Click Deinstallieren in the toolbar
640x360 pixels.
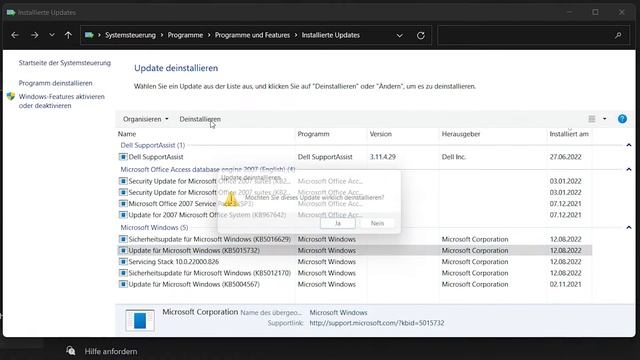(x=200, y=119)
